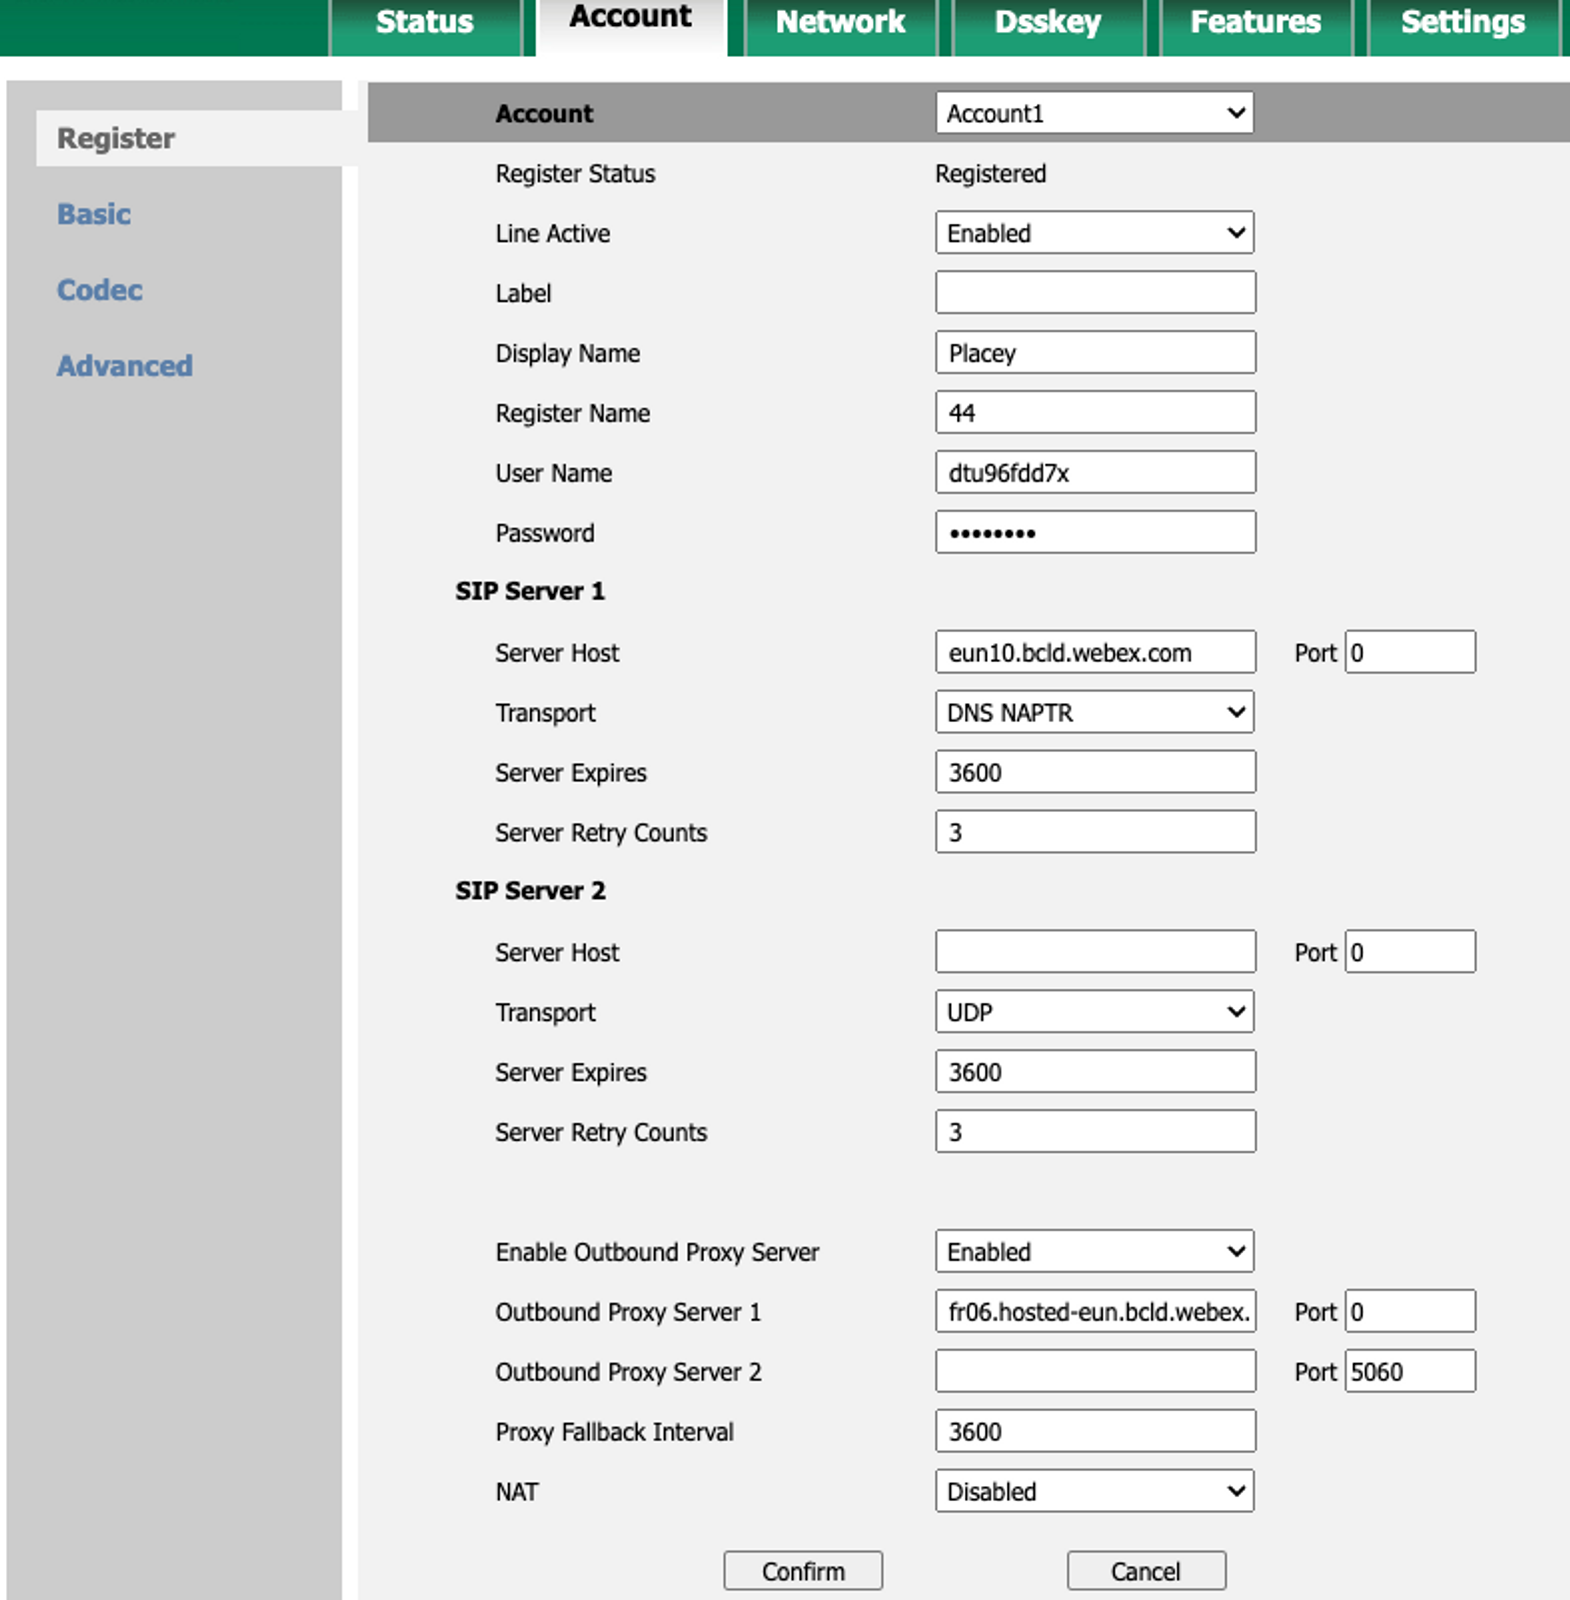Click Outbound Proxy Server 1 Port field
1570x1600 pixels.
[x=1410, y=1312]
